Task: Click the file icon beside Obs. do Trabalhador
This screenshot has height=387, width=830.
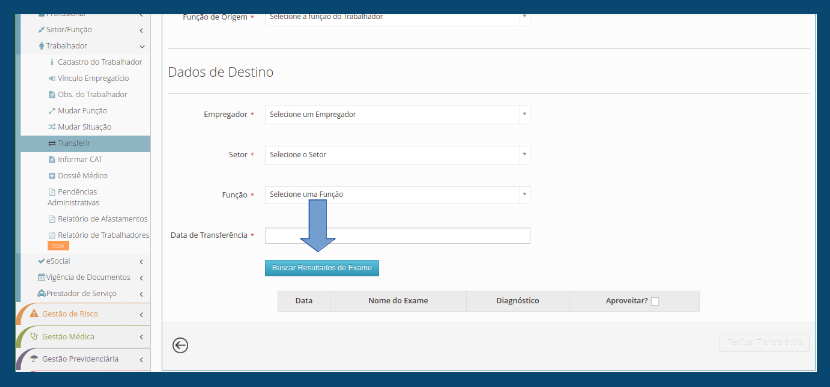Action: (x=52, y=95)
